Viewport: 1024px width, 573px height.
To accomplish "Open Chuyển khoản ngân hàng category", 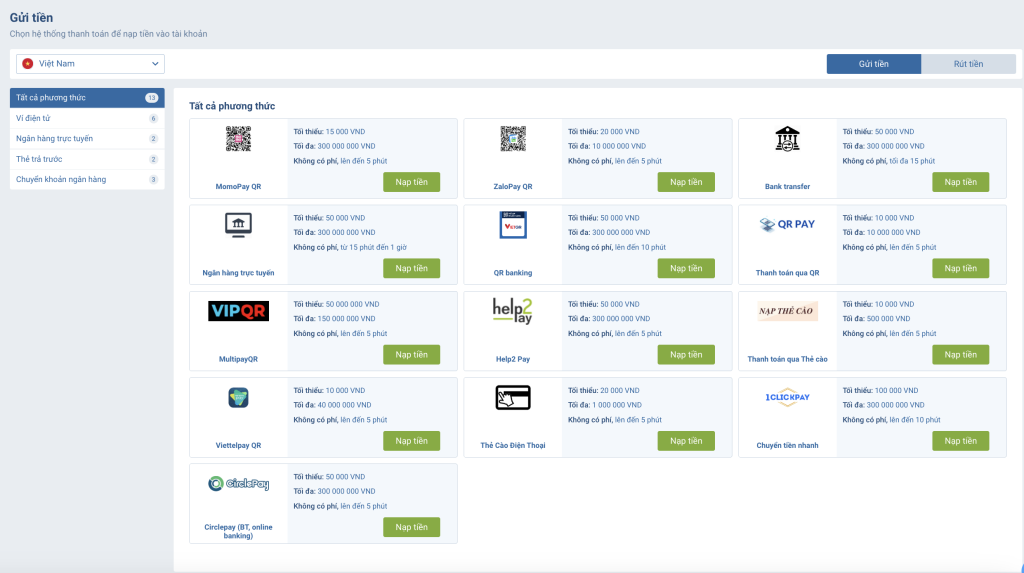I will coord(86,180).
